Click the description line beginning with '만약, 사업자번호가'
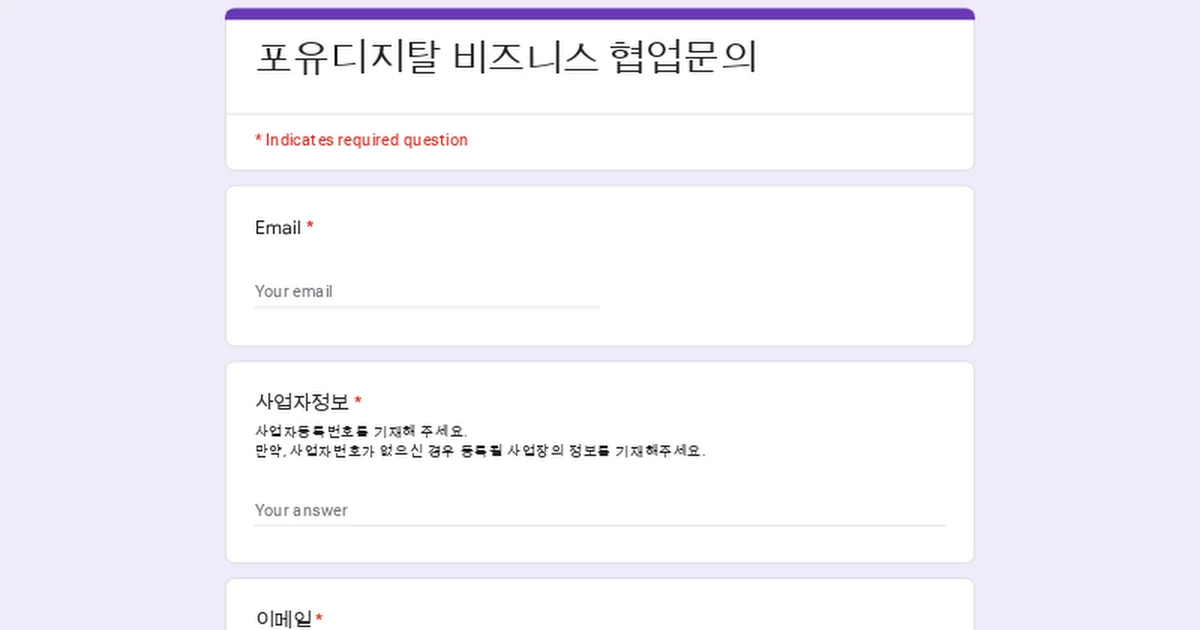This screenshot has width=1200, height=630. point(480,451)
